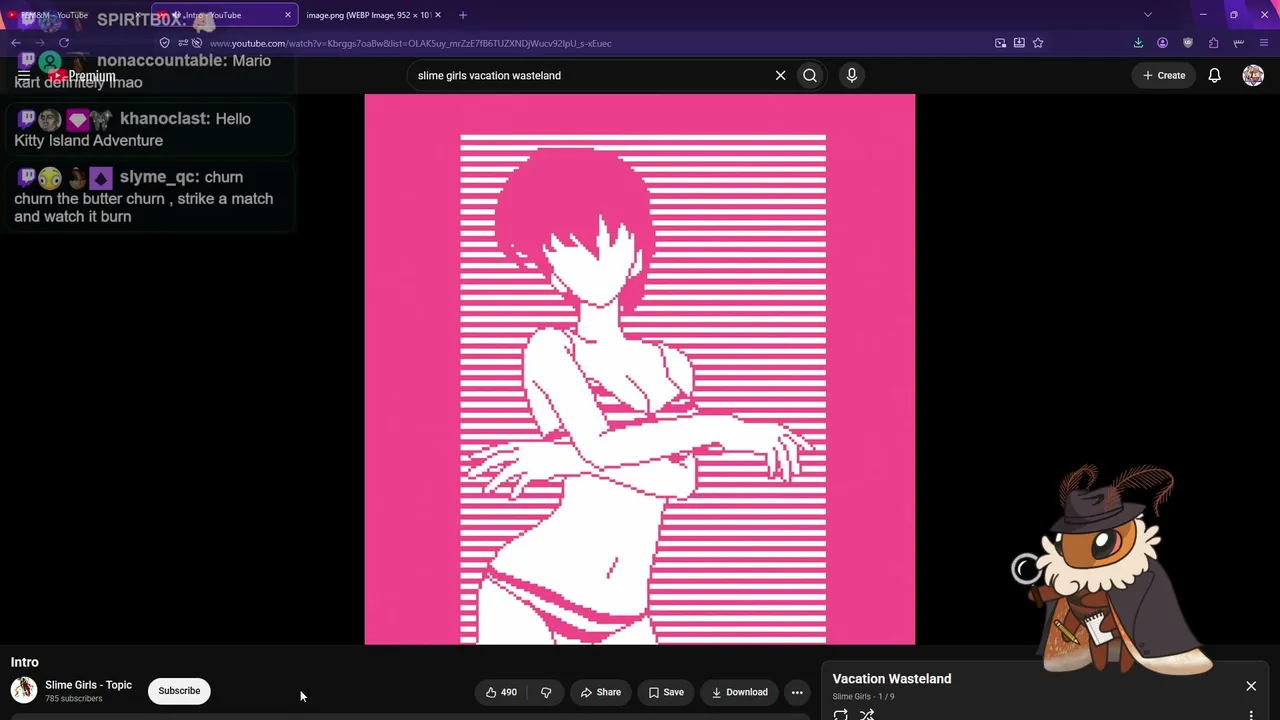Click the install app icon in address bar
The height and width of the screenshot is (720, 1280).
[1019, 43]
